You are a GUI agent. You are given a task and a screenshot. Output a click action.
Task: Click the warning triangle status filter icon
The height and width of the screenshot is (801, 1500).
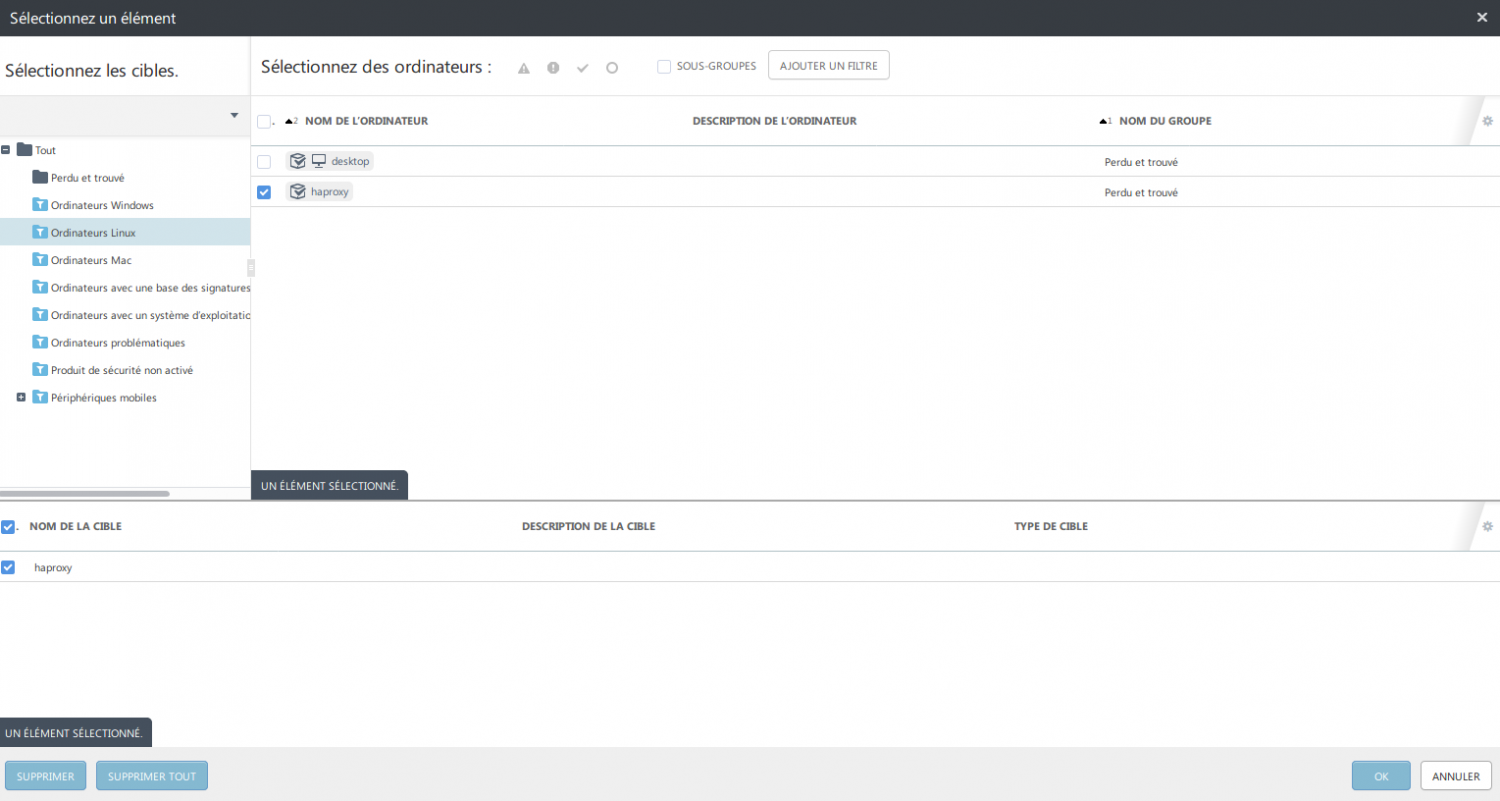pos(523,68)
